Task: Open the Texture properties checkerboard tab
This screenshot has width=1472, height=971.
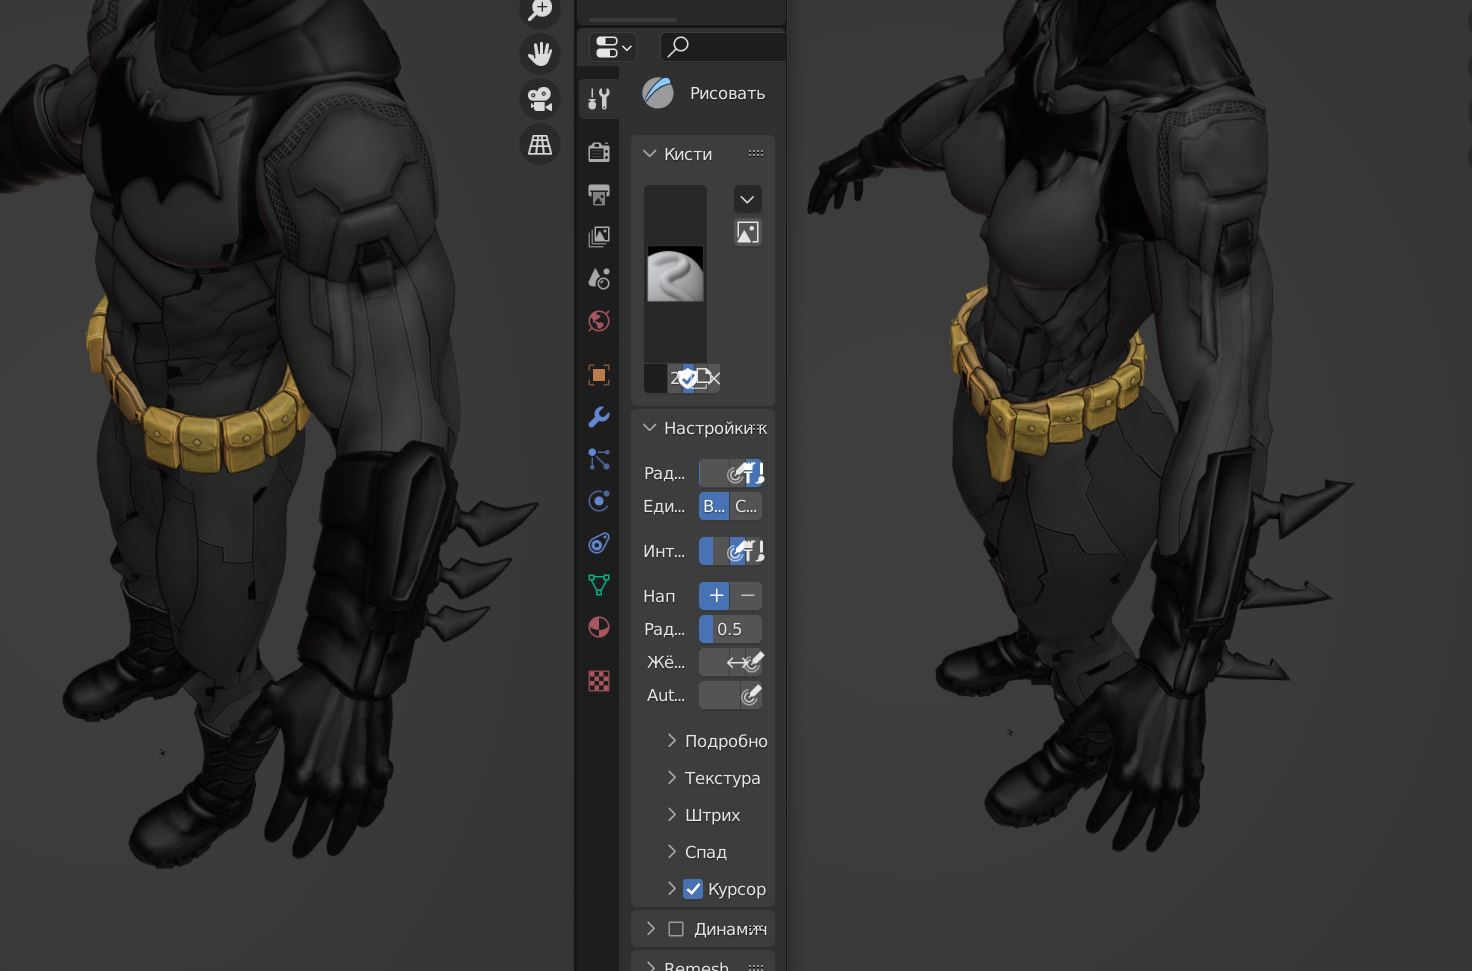Action: click(599, 681)
